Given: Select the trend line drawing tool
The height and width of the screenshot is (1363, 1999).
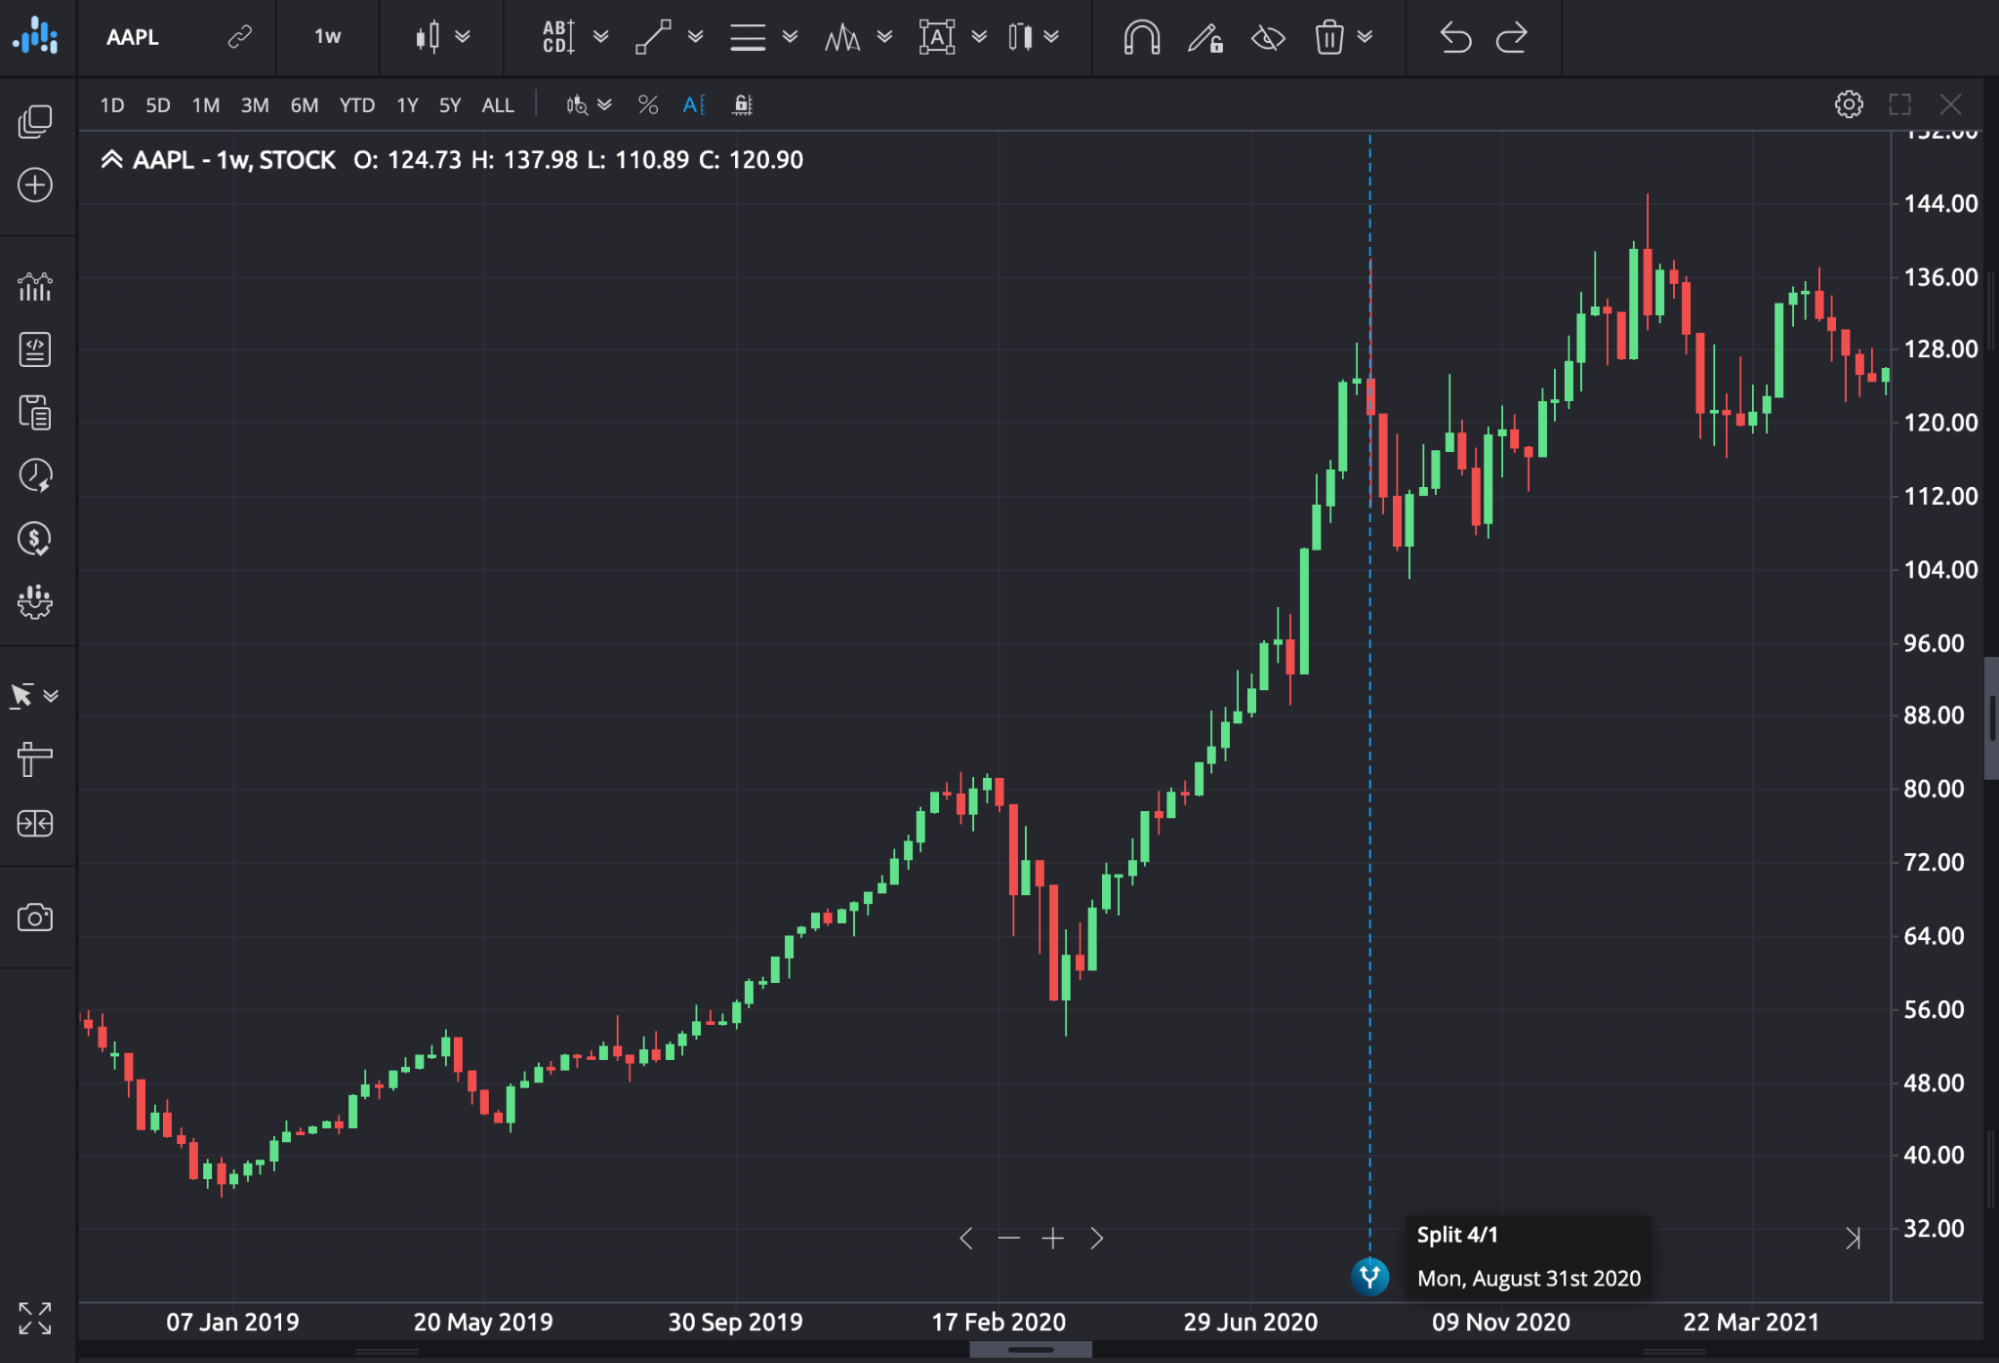Looking at the screenshot, I should (x=653, y=37).
